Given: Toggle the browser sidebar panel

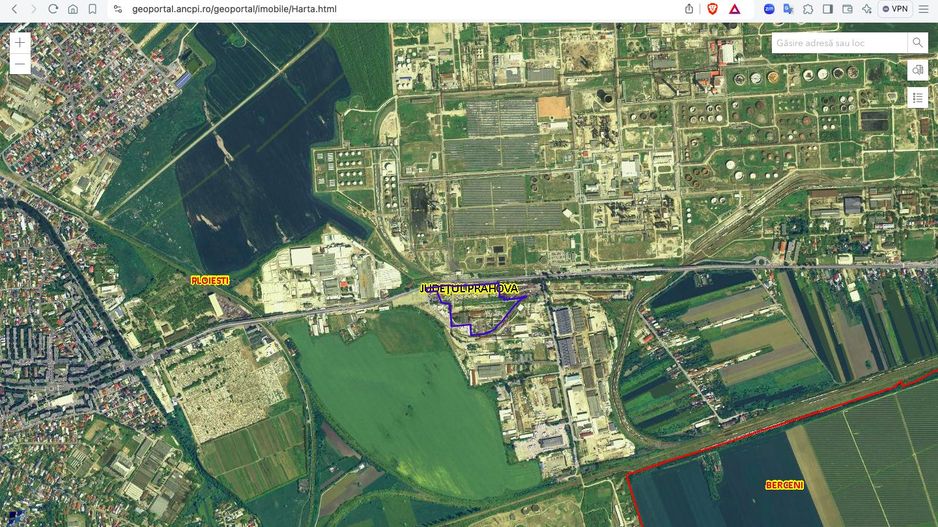Looking at the screenshot, I should point(828,9).
